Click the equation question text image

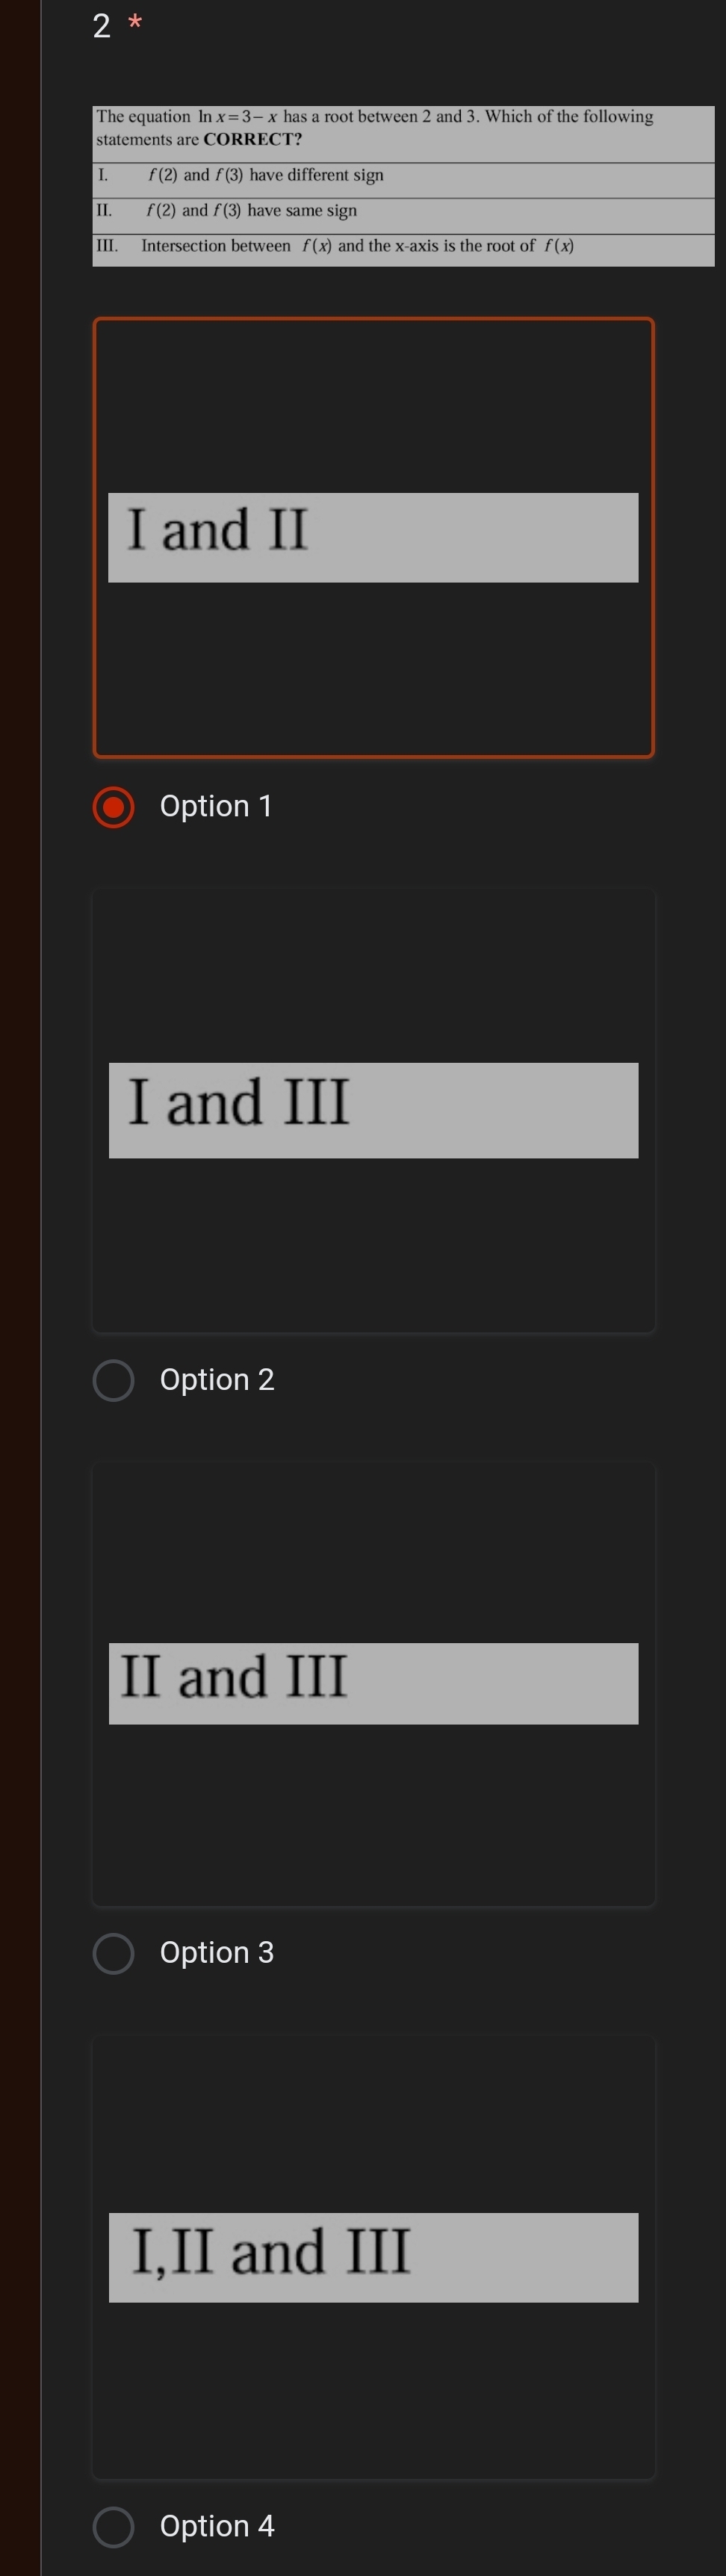403,128
